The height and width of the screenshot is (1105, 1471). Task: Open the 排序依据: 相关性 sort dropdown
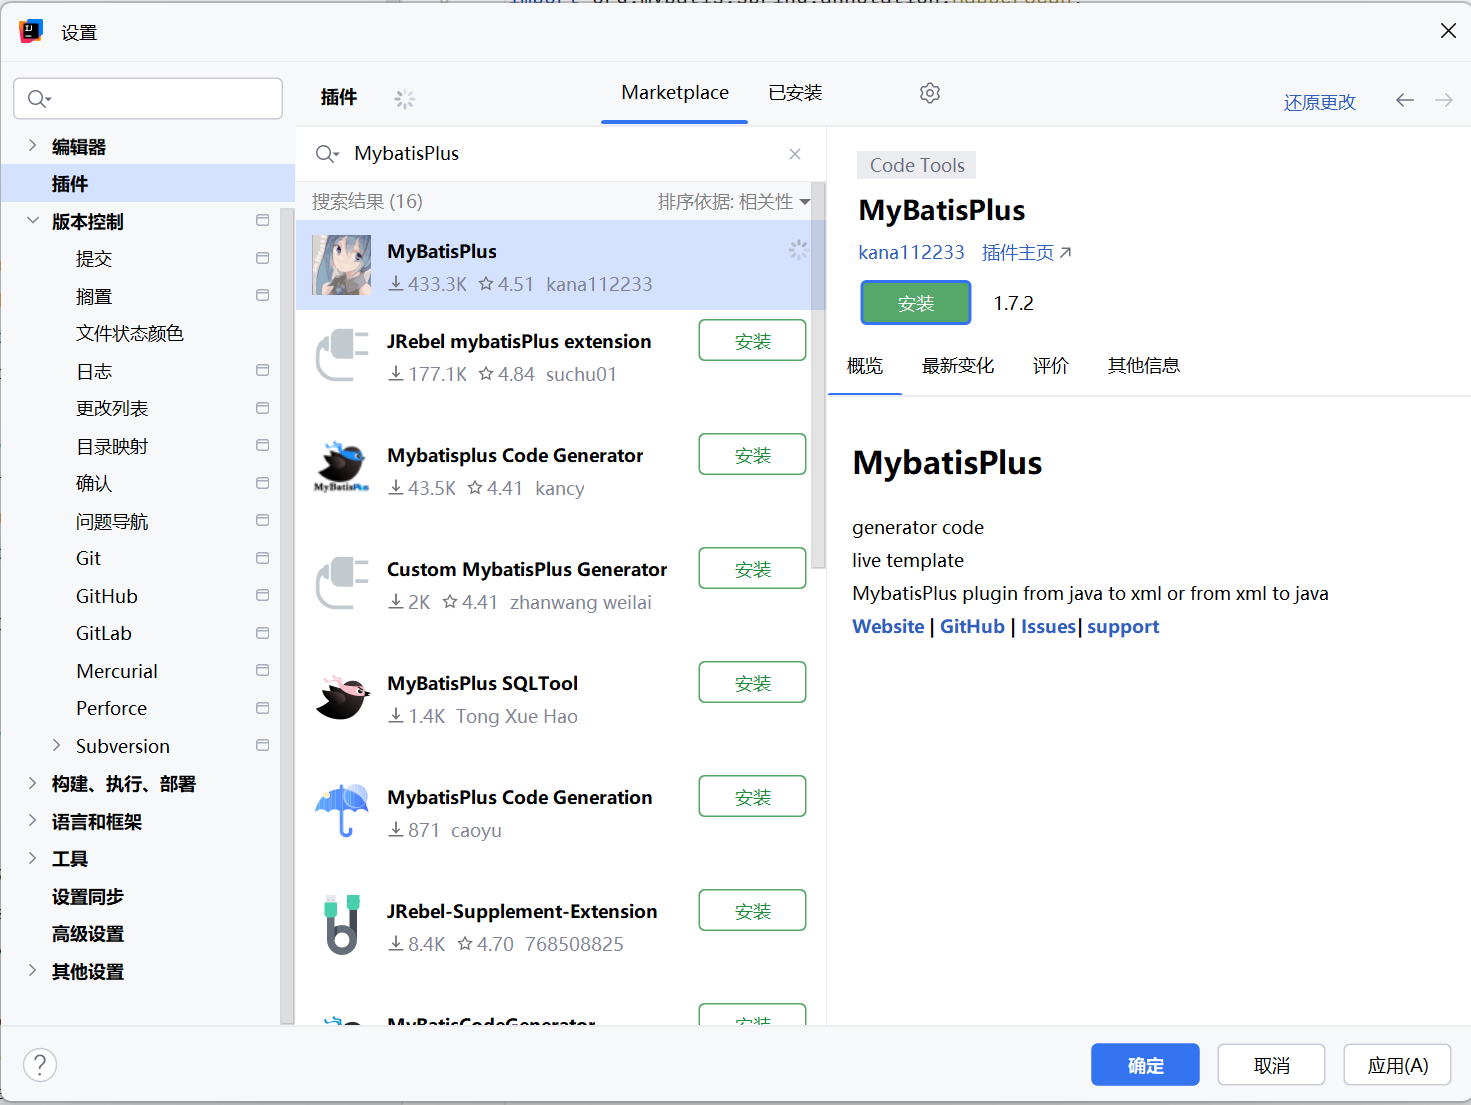pyautogui.click(x=734, y=202)
